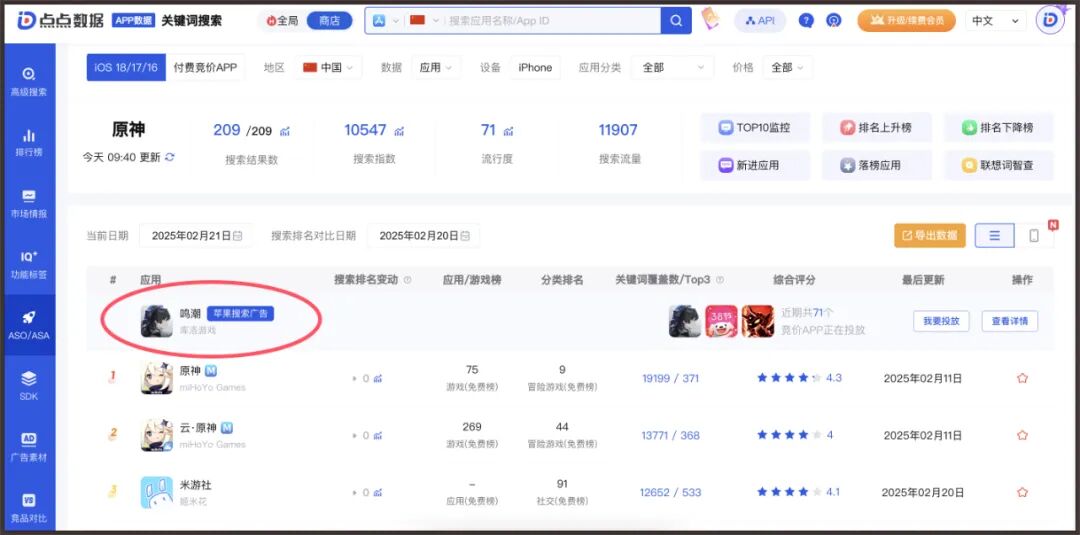Open Market Intelligence (市场情报) sidebar item
Image resolution: width=1080 pixels, height=535 pixels.
tap(29, 203)
